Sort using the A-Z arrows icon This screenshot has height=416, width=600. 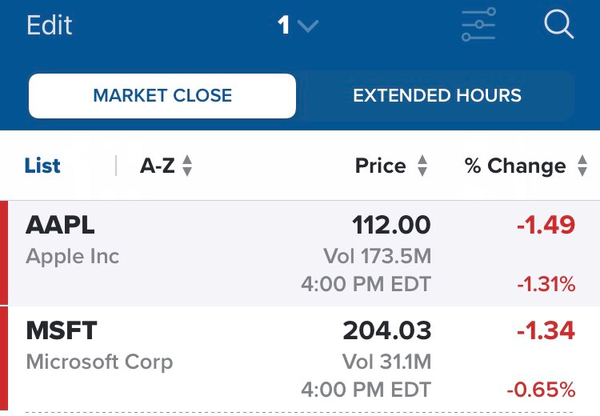(x=187, y=166)
